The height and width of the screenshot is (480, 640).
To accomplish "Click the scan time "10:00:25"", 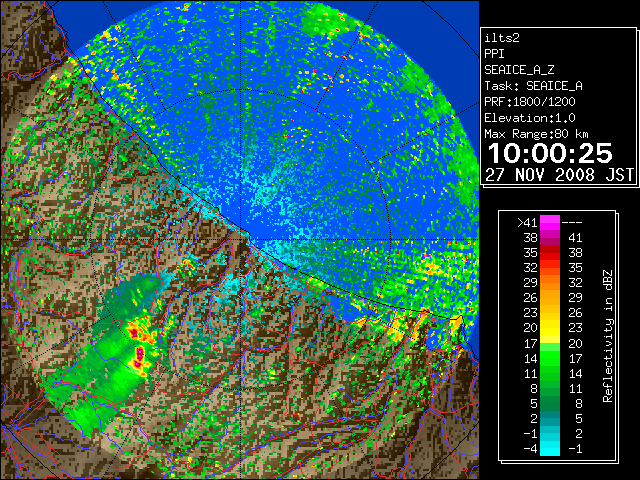I will [551, 153].
